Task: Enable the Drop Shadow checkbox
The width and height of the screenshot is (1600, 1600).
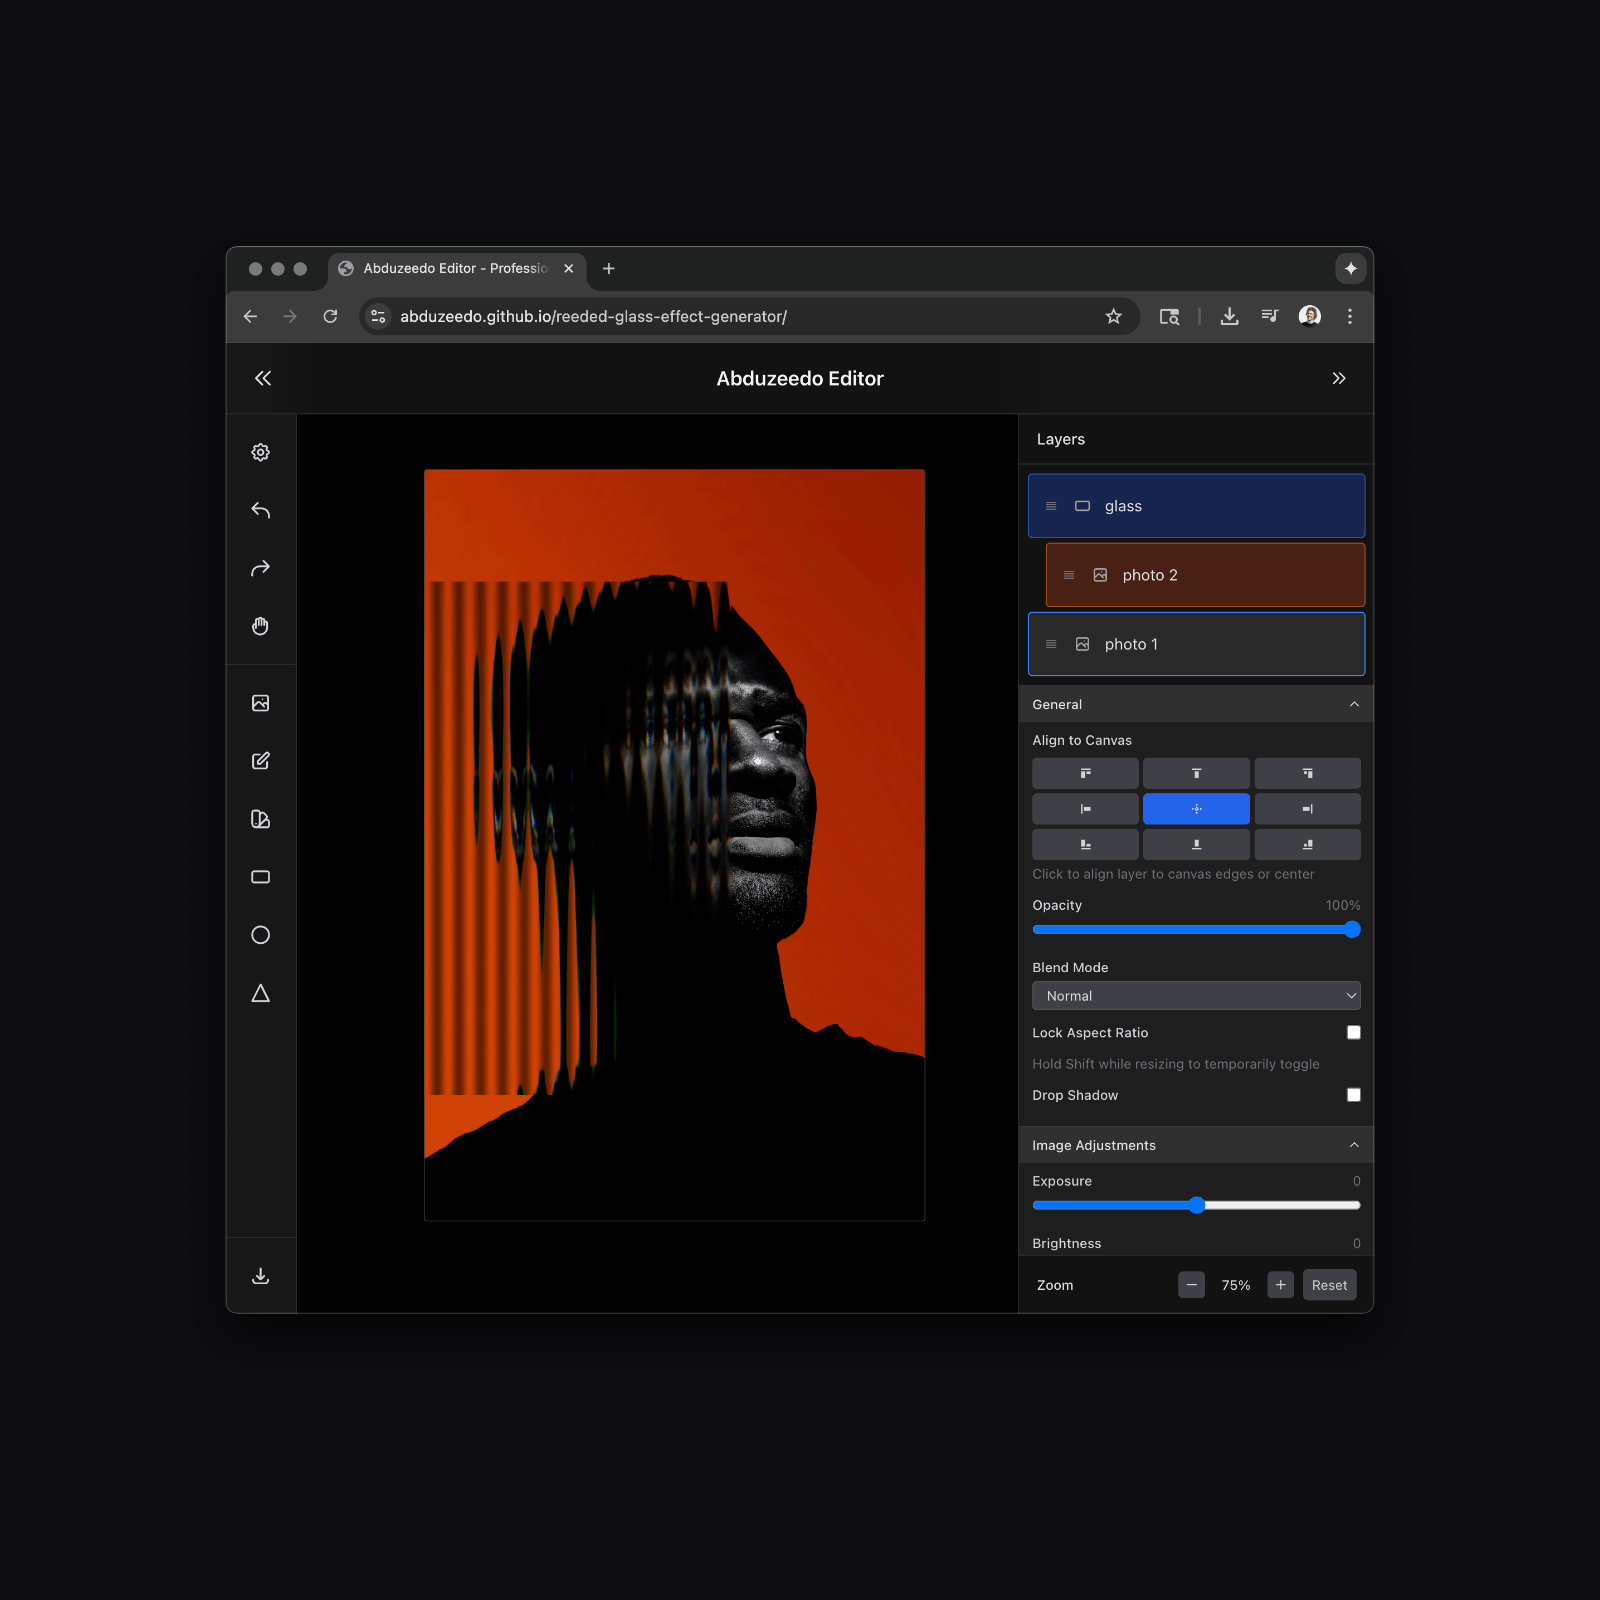Action: coord(1353,1095)
